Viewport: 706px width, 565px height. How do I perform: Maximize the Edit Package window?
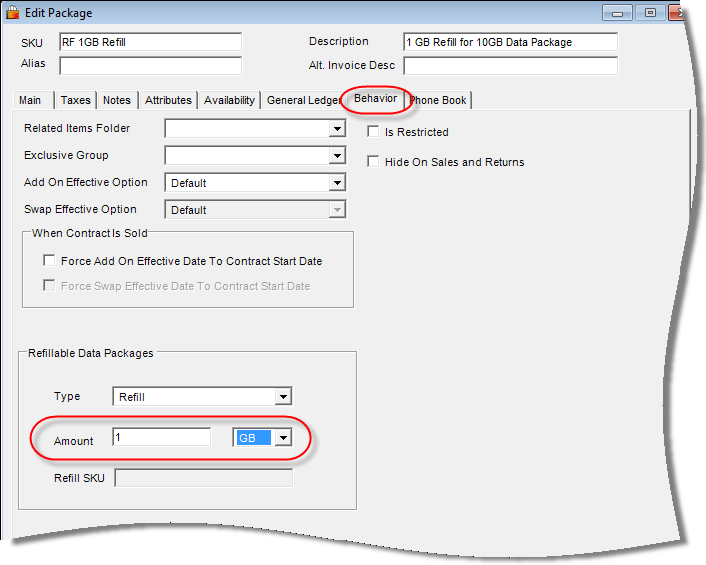(x=650, y=13)
